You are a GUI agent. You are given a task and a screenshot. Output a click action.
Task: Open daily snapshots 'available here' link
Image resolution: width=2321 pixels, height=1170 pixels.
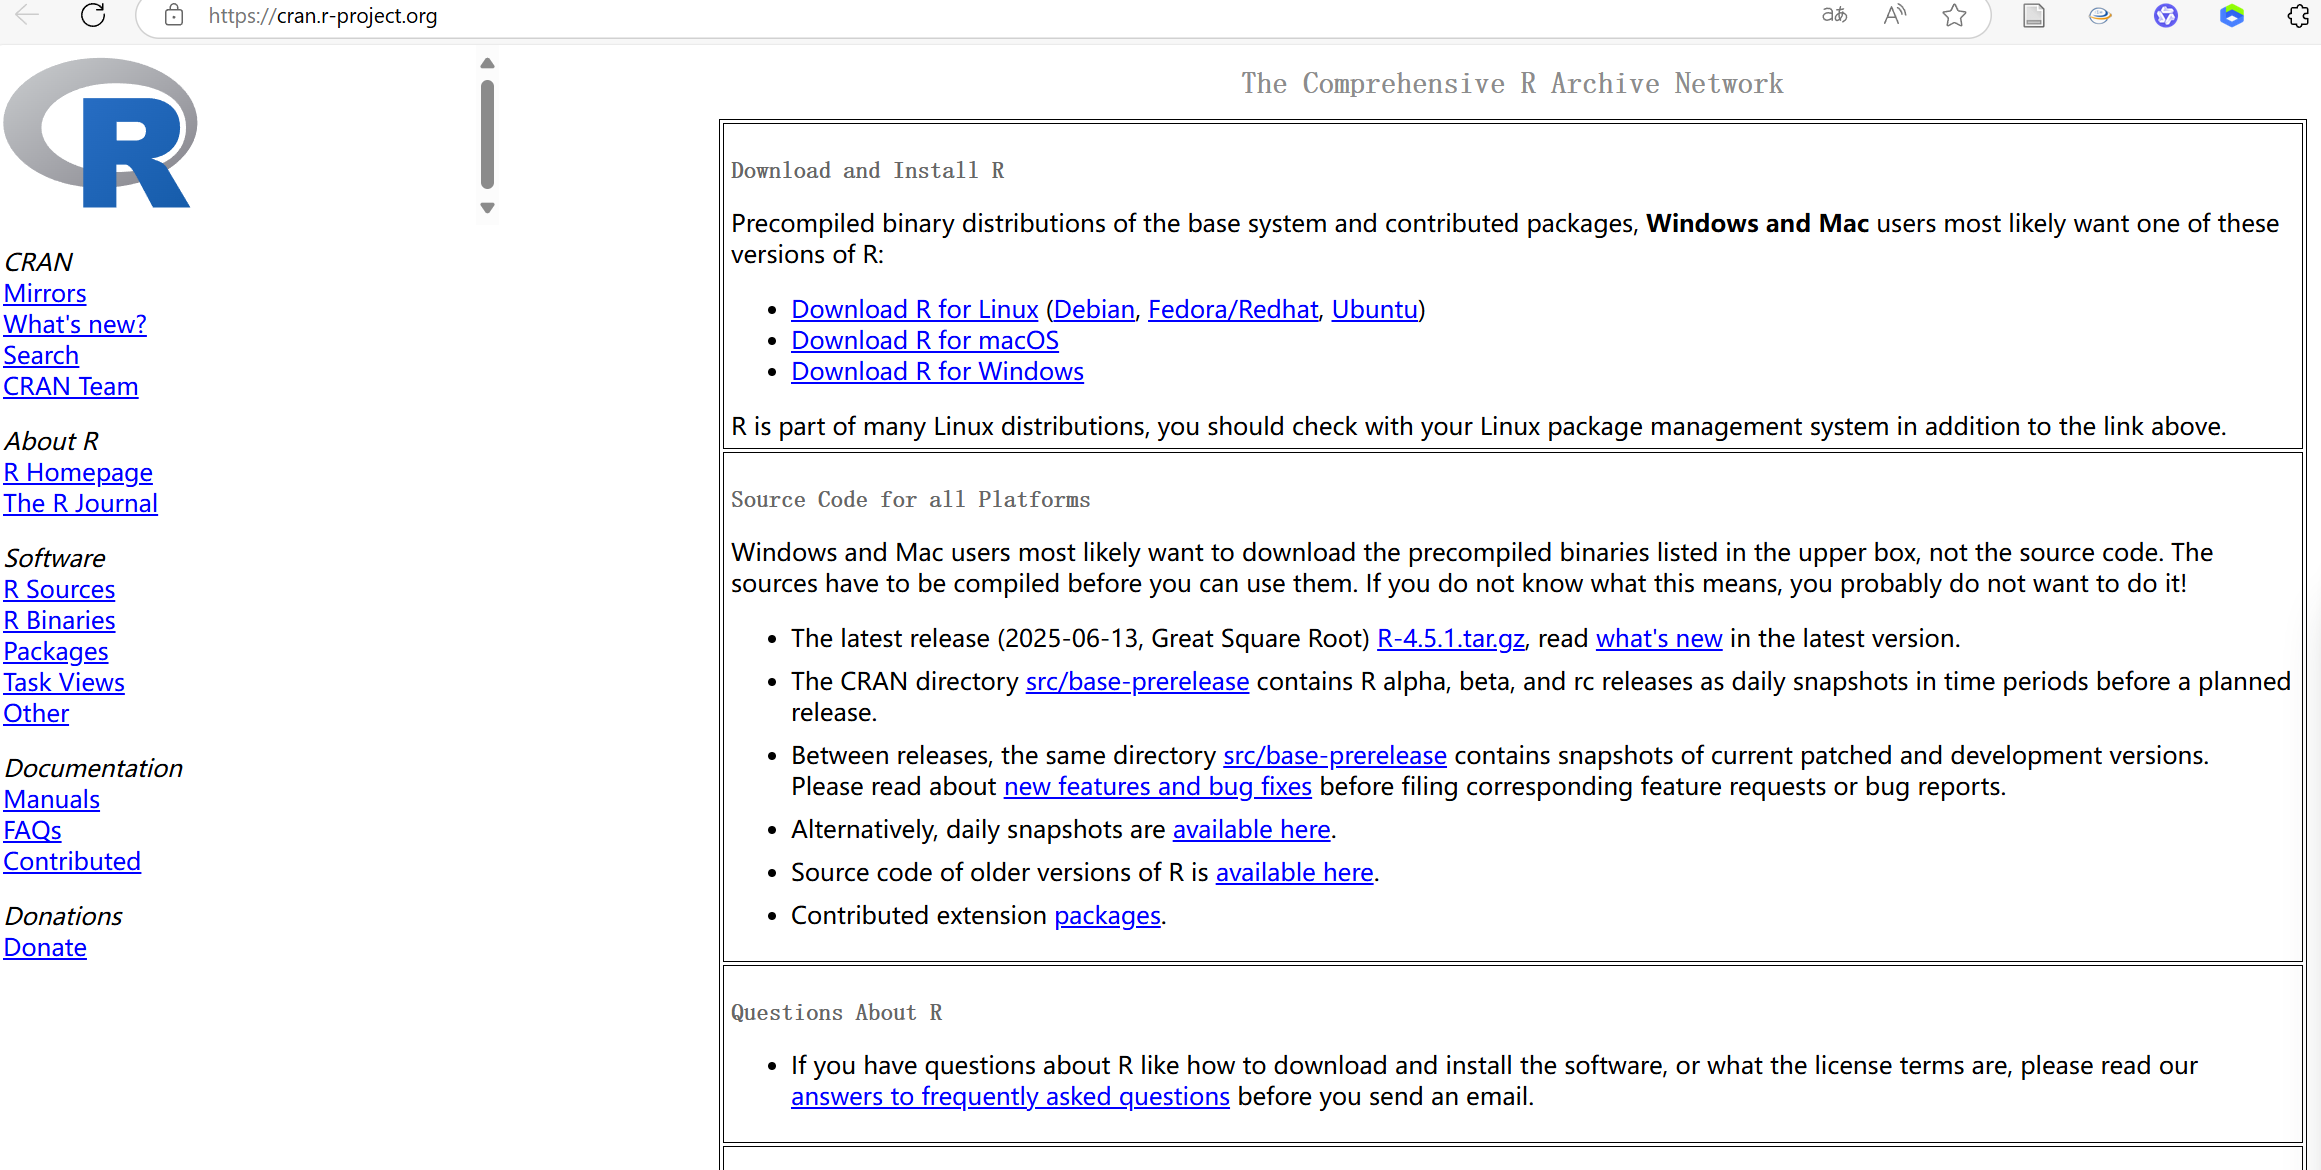point(1251,829)
